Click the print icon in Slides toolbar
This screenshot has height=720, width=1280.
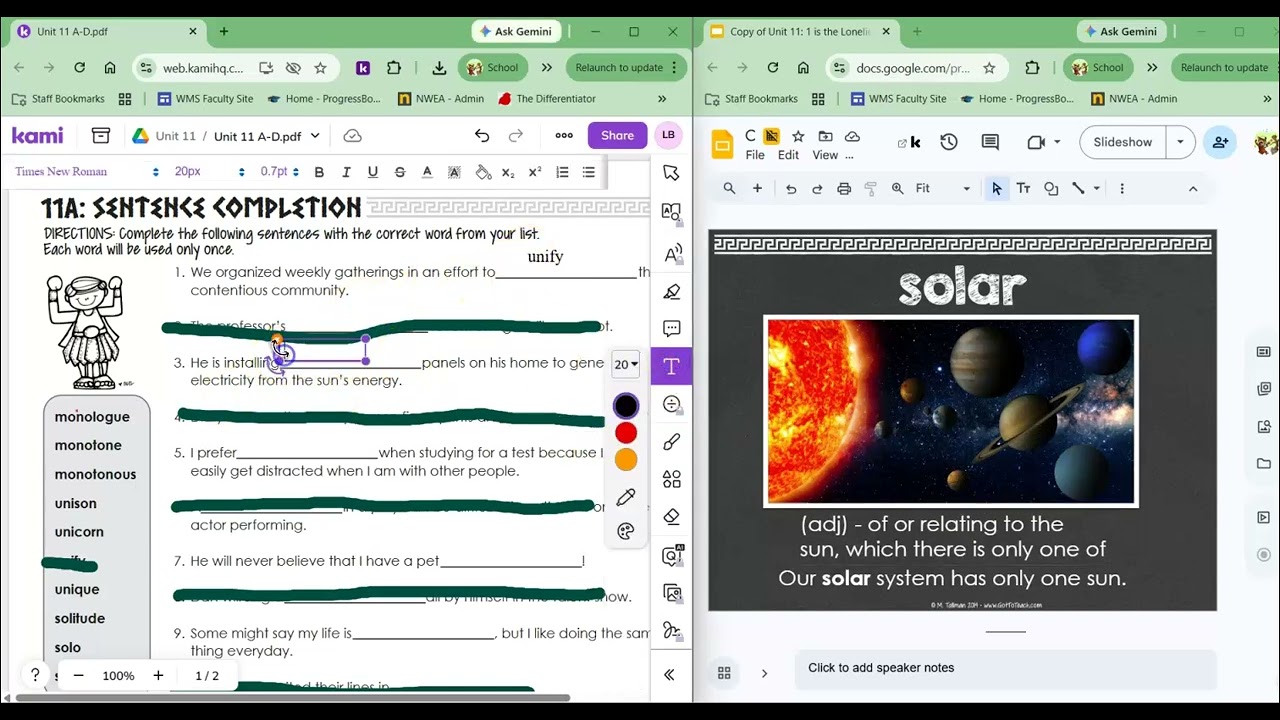pos(844,188)
